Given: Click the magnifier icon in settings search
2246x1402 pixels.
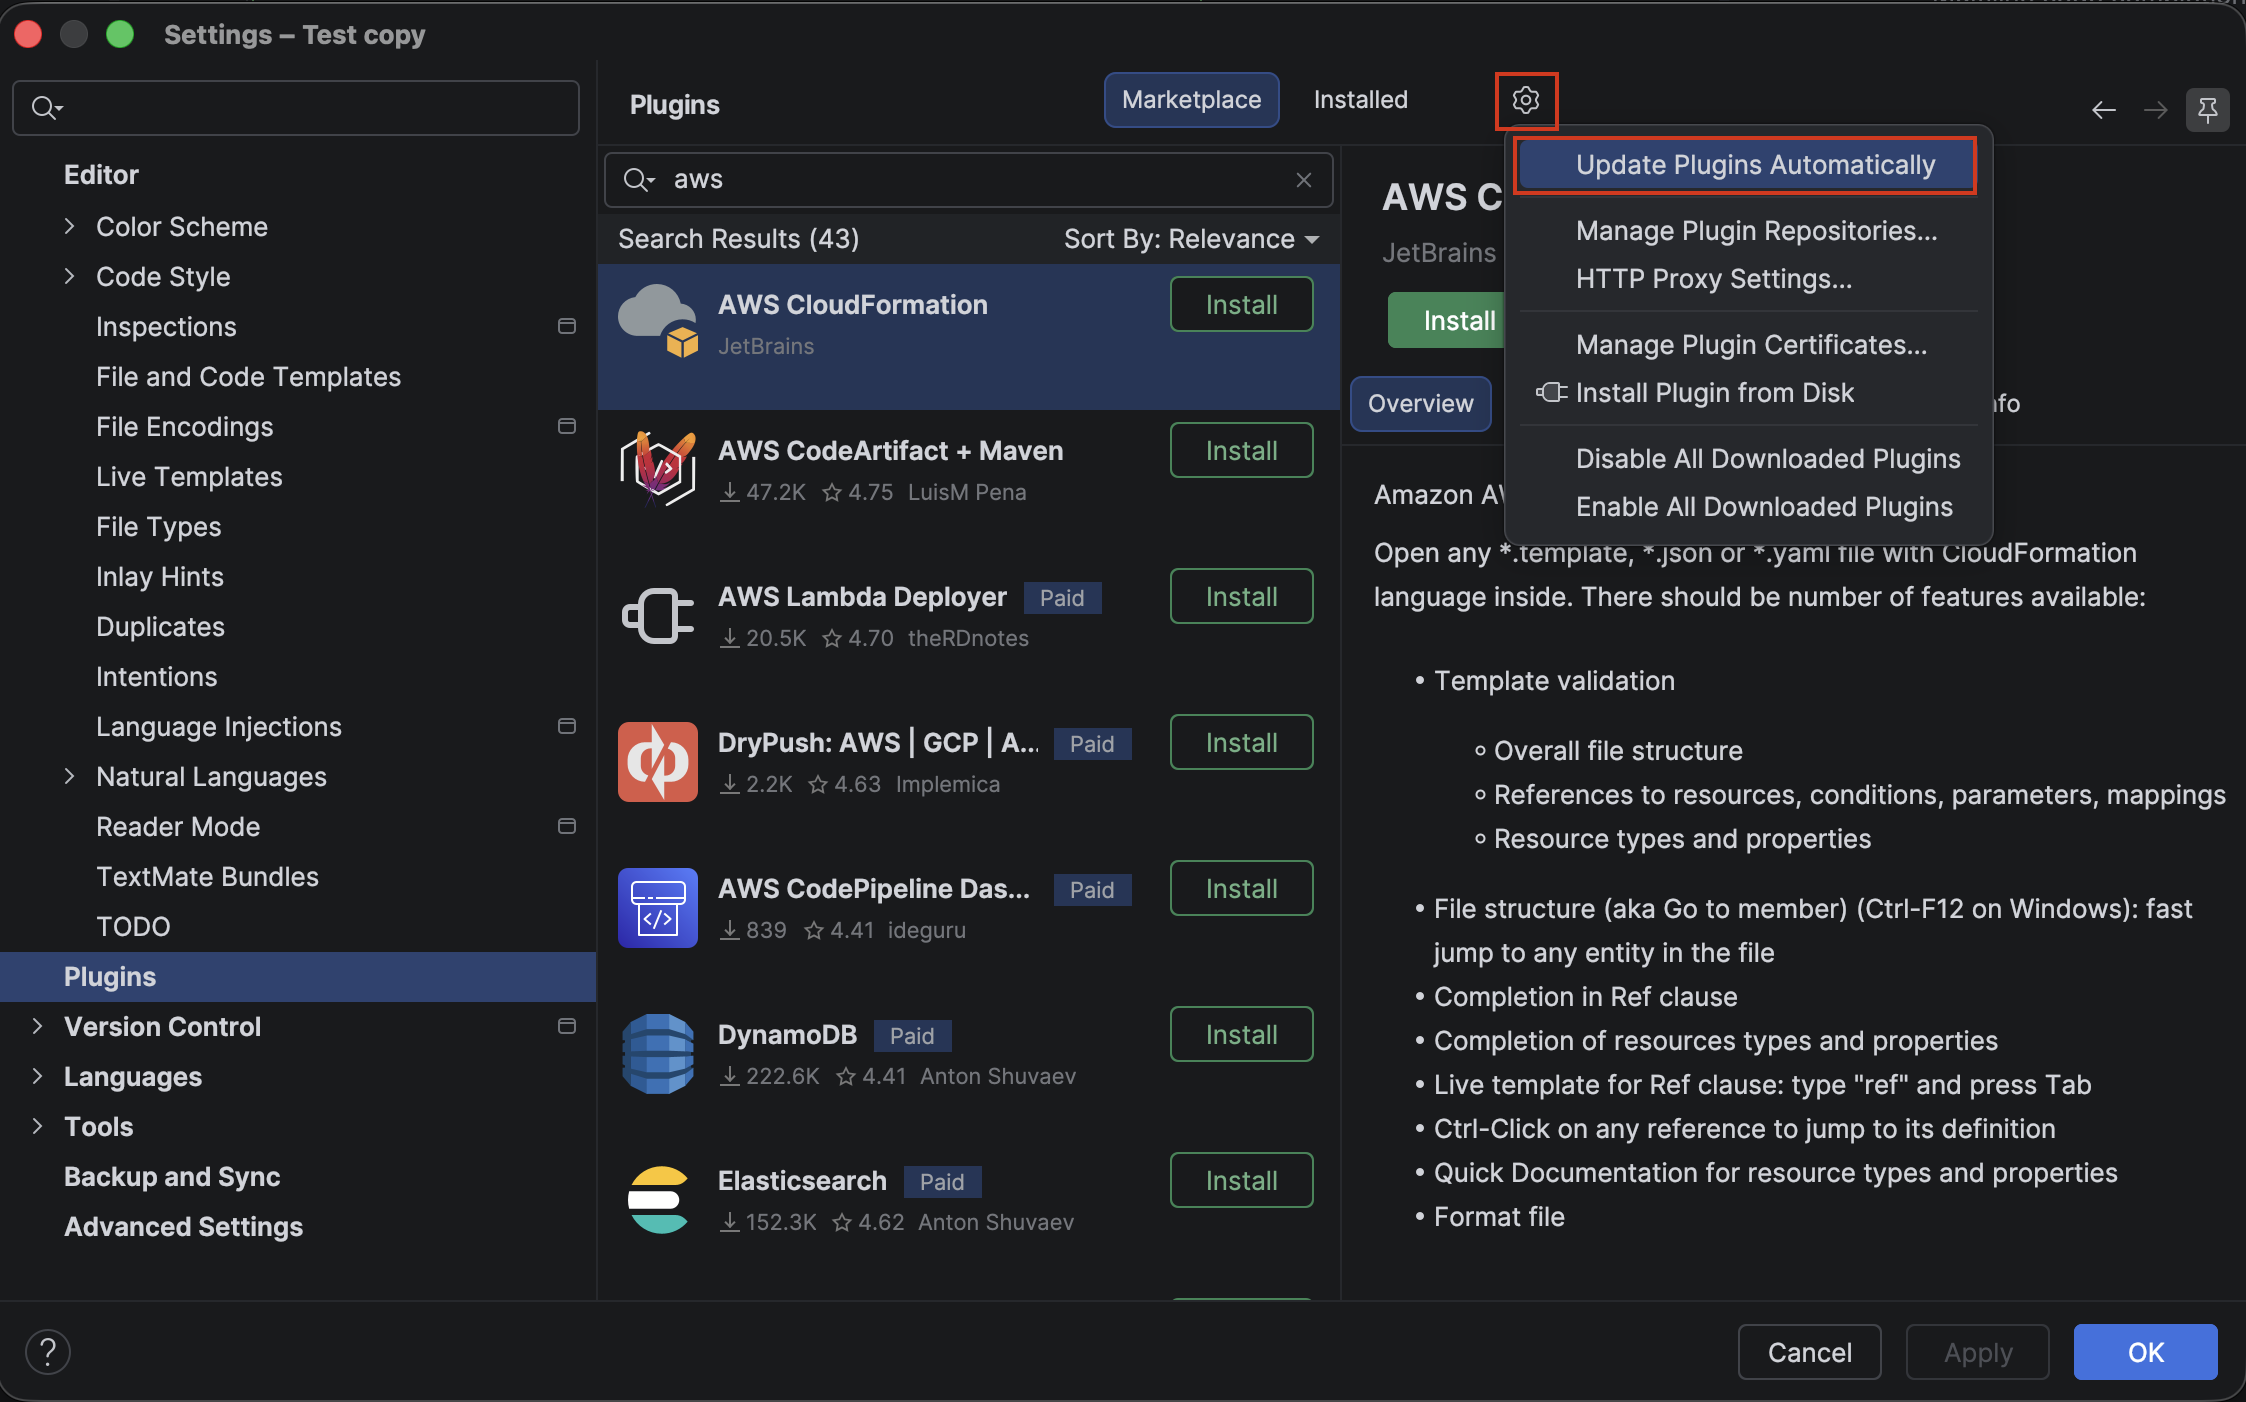Looking at the screenshot, I should point(46,108).
